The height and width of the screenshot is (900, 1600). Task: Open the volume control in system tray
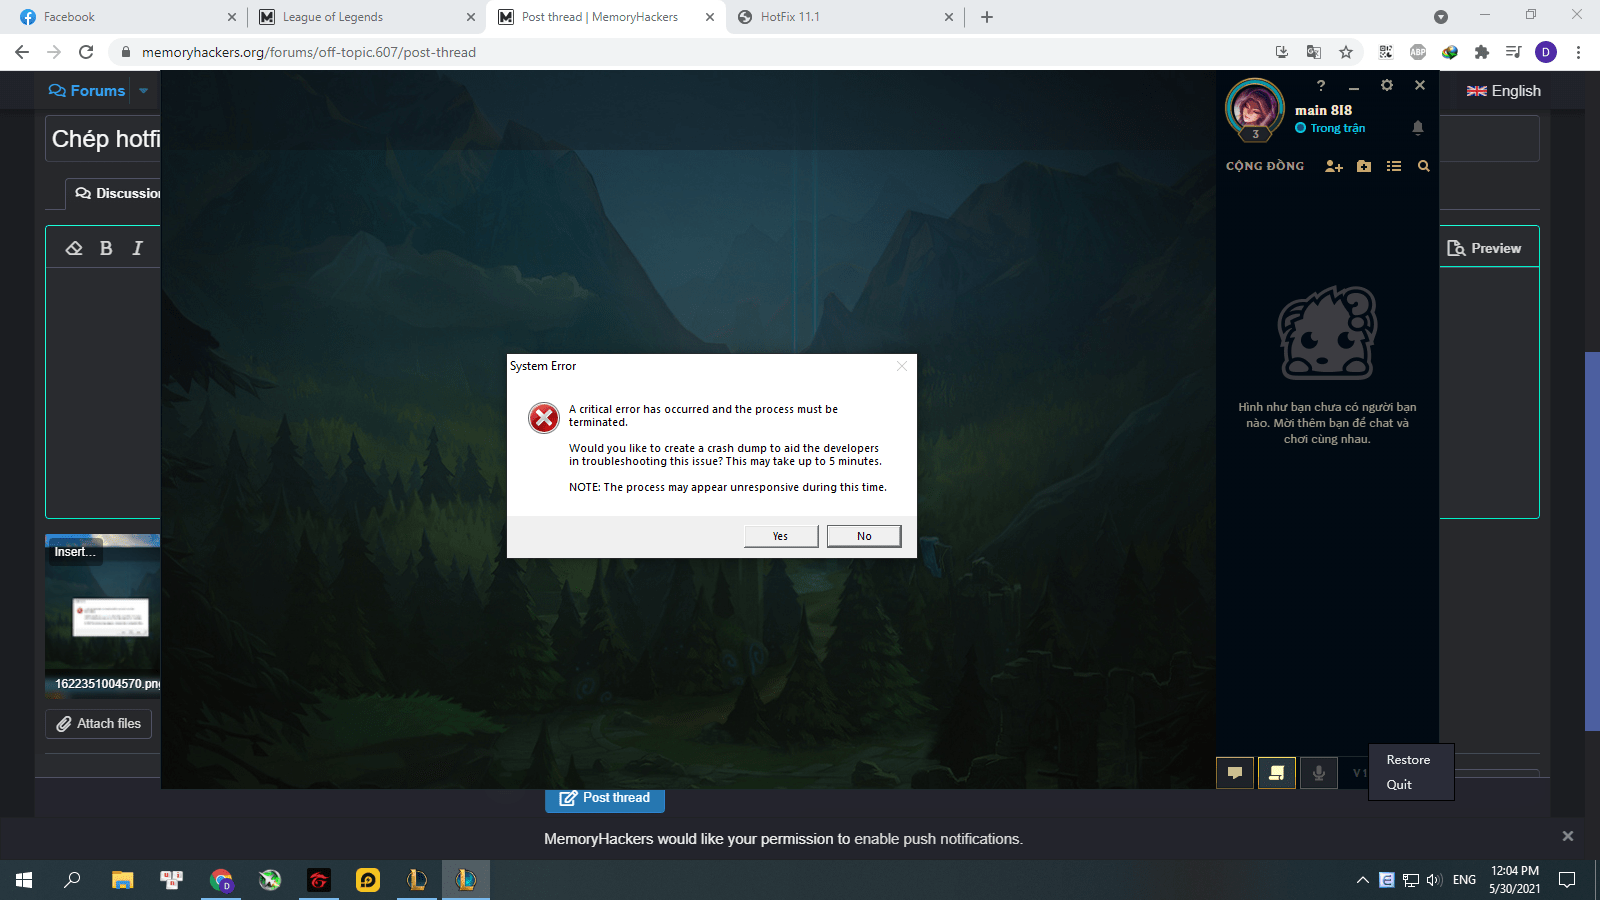(1434, 880)
